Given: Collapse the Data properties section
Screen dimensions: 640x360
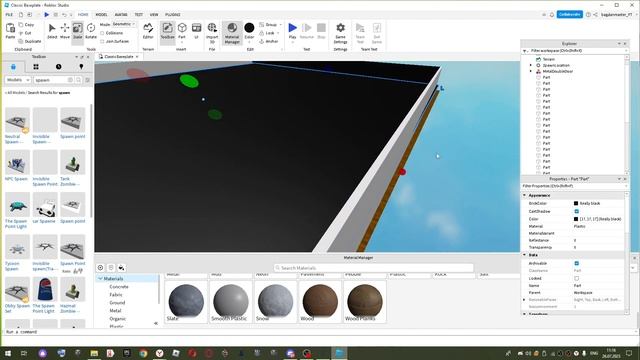Looking at the screenshot, I should (524, 255).
